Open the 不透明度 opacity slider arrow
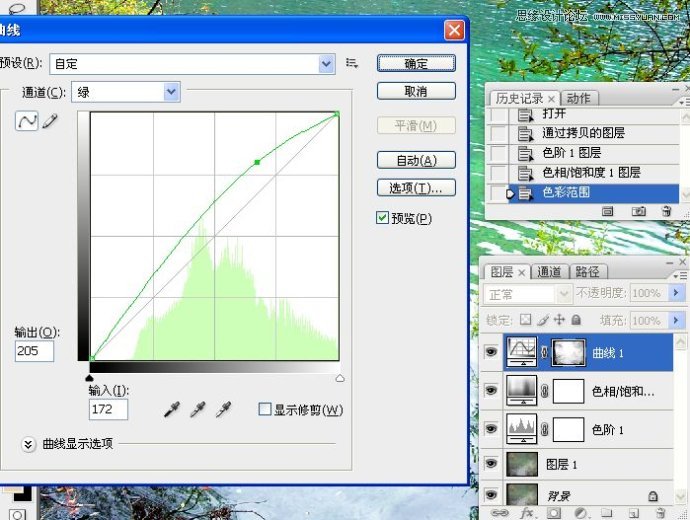 (x=676, y=293)
